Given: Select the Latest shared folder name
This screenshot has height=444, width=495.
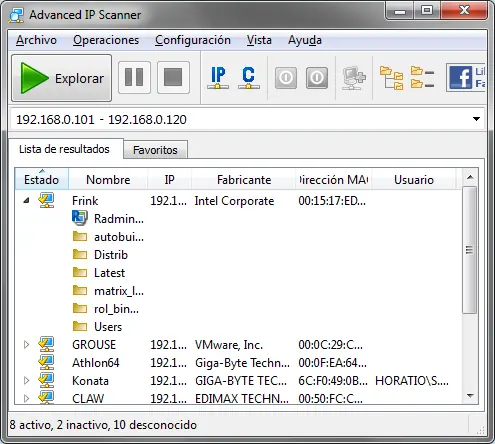Looking at the screenshot, I should point(109,273).
